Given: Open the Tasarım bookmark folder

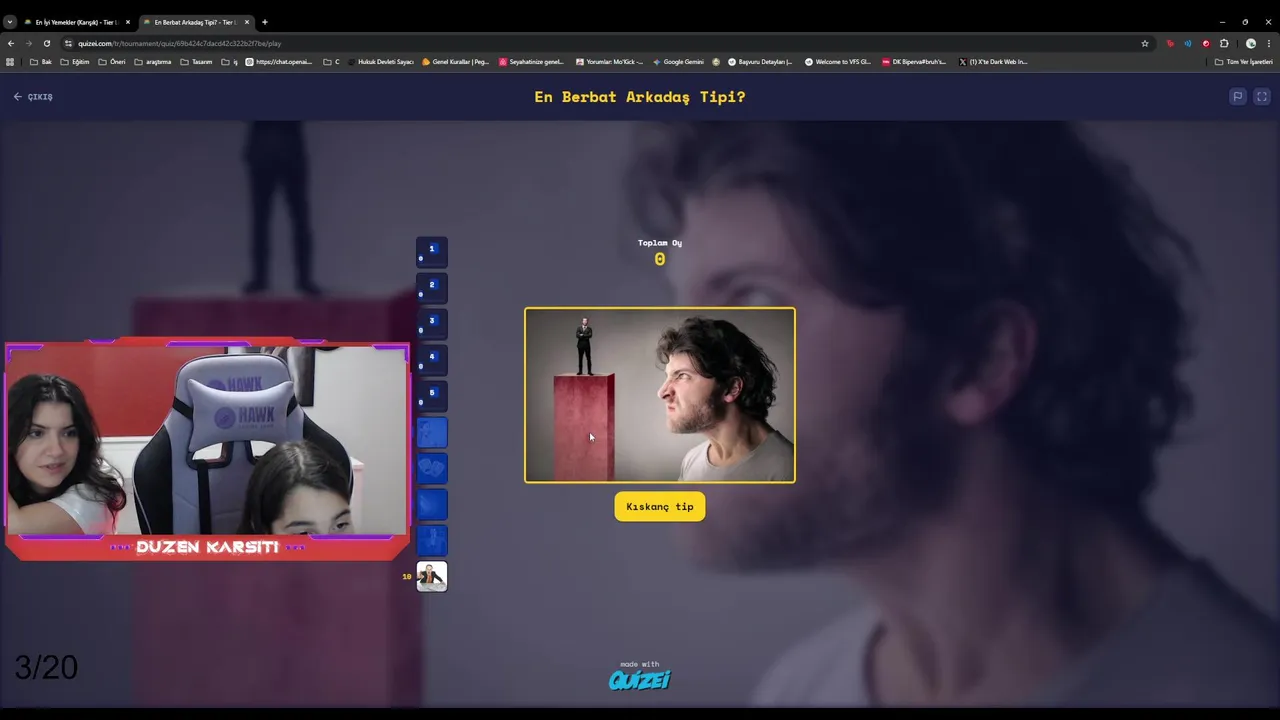Looking at the screenshot, I should (x=196, y=62).
